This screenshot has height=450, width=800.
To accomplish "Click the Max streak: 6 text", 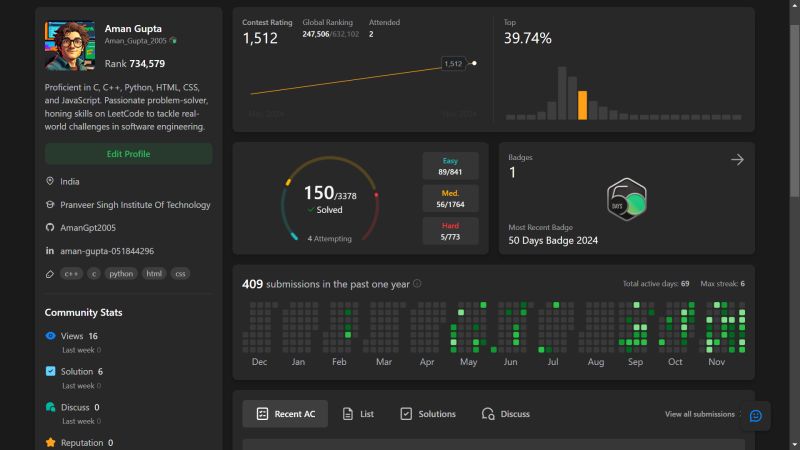I will (x=722, y=284).
